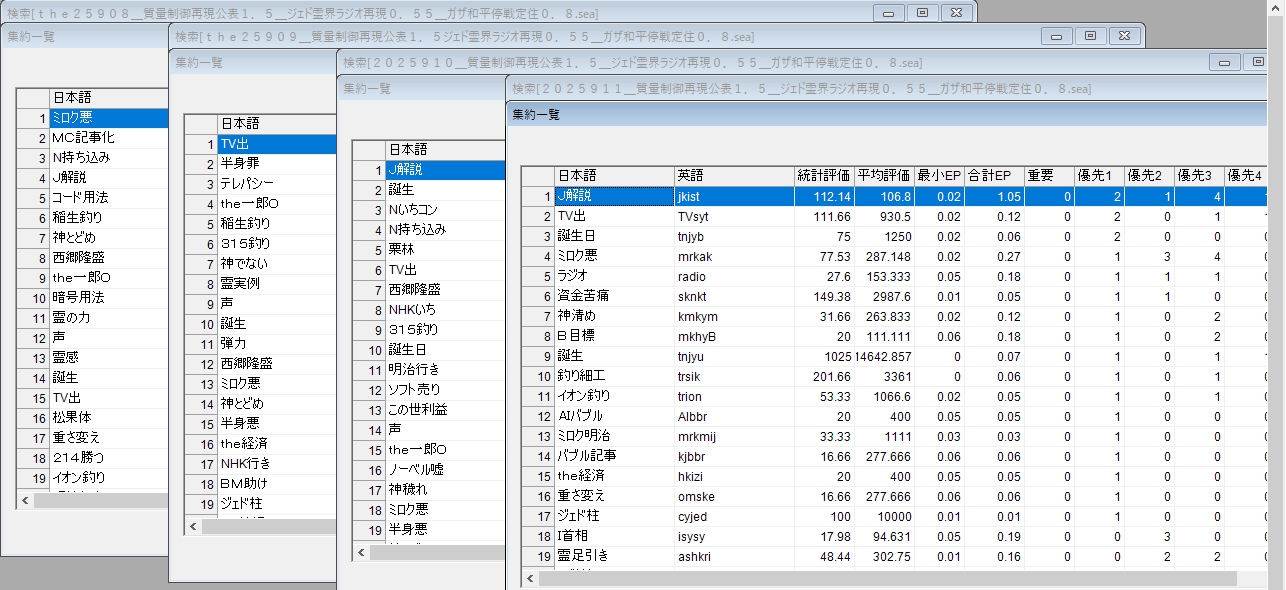Close the the25908 search window
Image resolution: width=1286 pixels, height=590 pixels.
click(x=956, y=13)
